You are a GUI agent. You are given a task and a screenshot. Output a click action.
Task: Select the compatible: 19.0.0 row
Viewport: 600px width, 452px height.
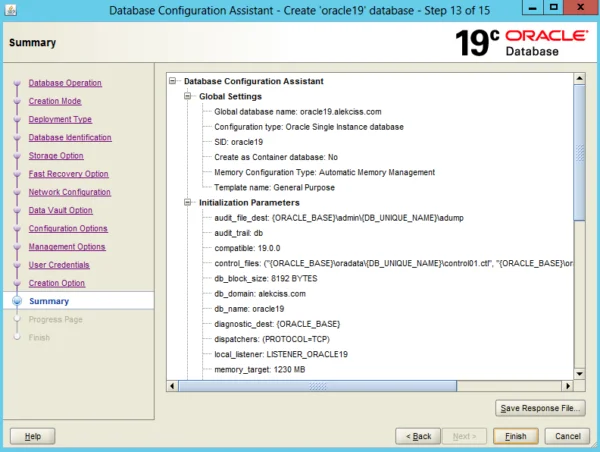[x=247, y=248]
